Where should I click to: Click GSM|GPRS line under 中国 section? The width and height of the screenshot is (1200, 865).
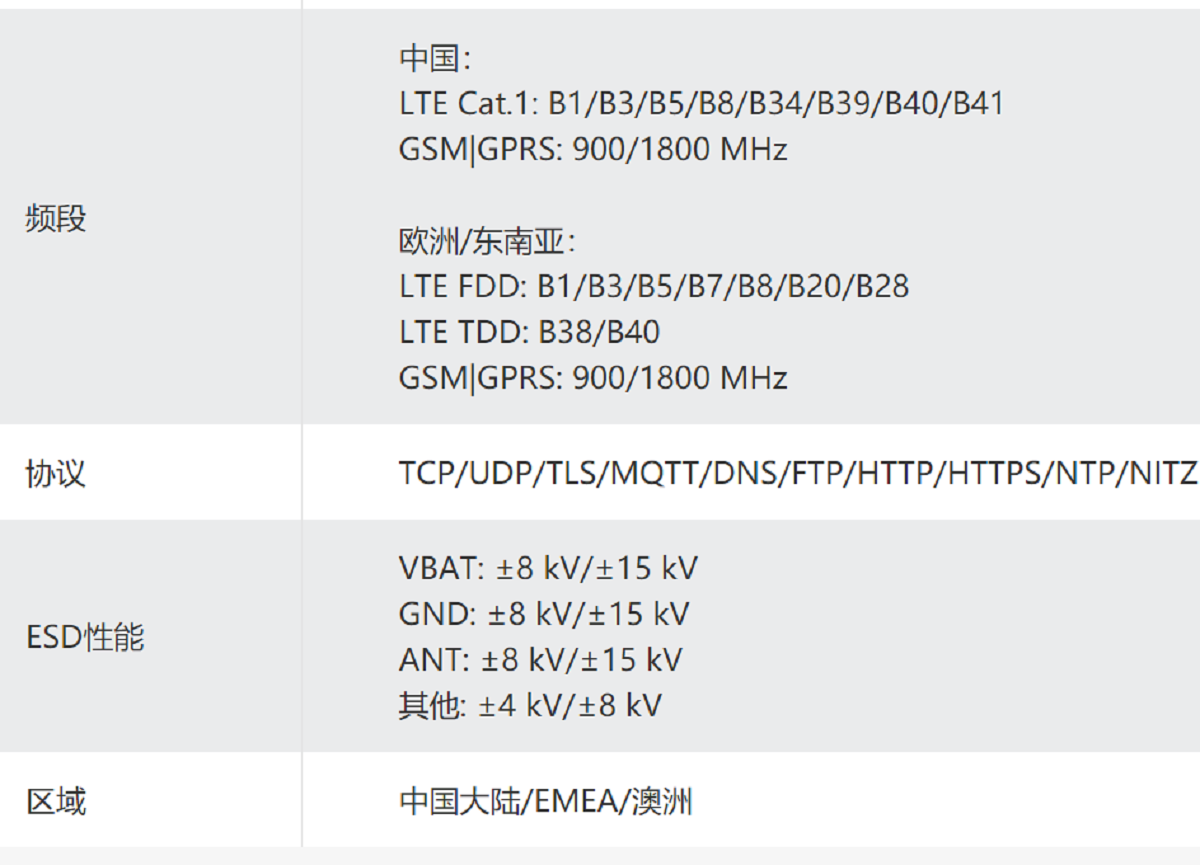(593, 149)
